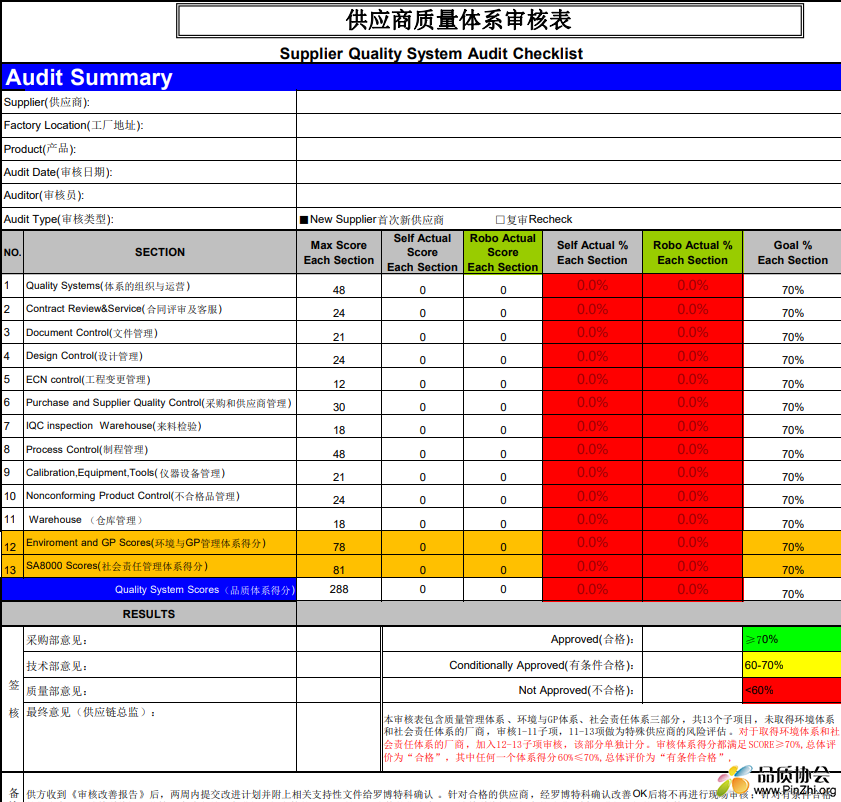
Task: Click the SECTION column header
Action: [160, 252]
